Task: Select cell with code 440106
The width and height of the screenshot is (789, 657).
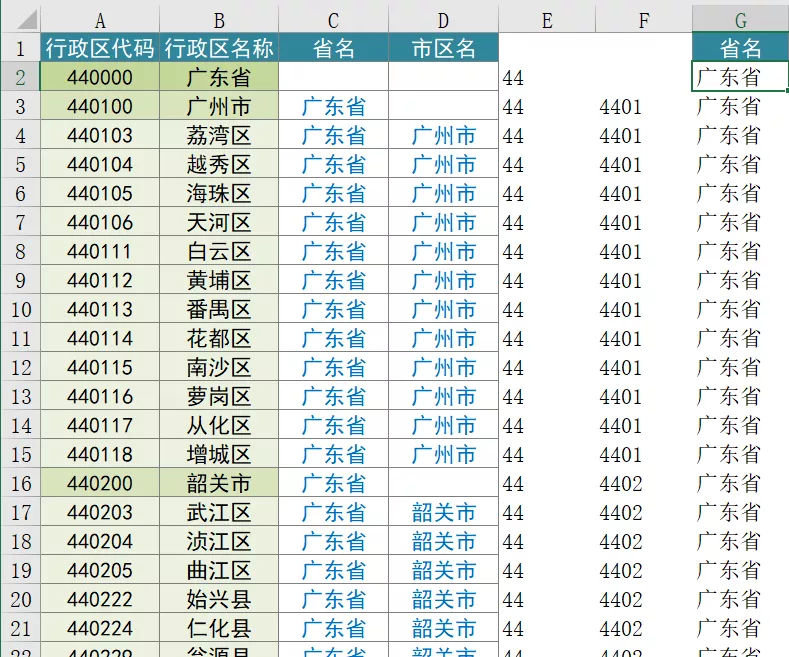Action: (x=100, y=222)
